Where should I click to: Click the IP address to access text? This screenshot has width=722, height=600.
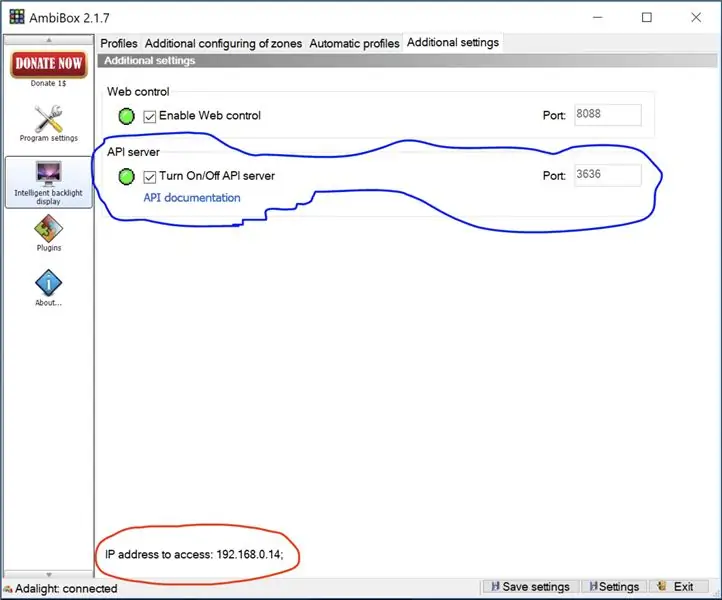(194, 554)
